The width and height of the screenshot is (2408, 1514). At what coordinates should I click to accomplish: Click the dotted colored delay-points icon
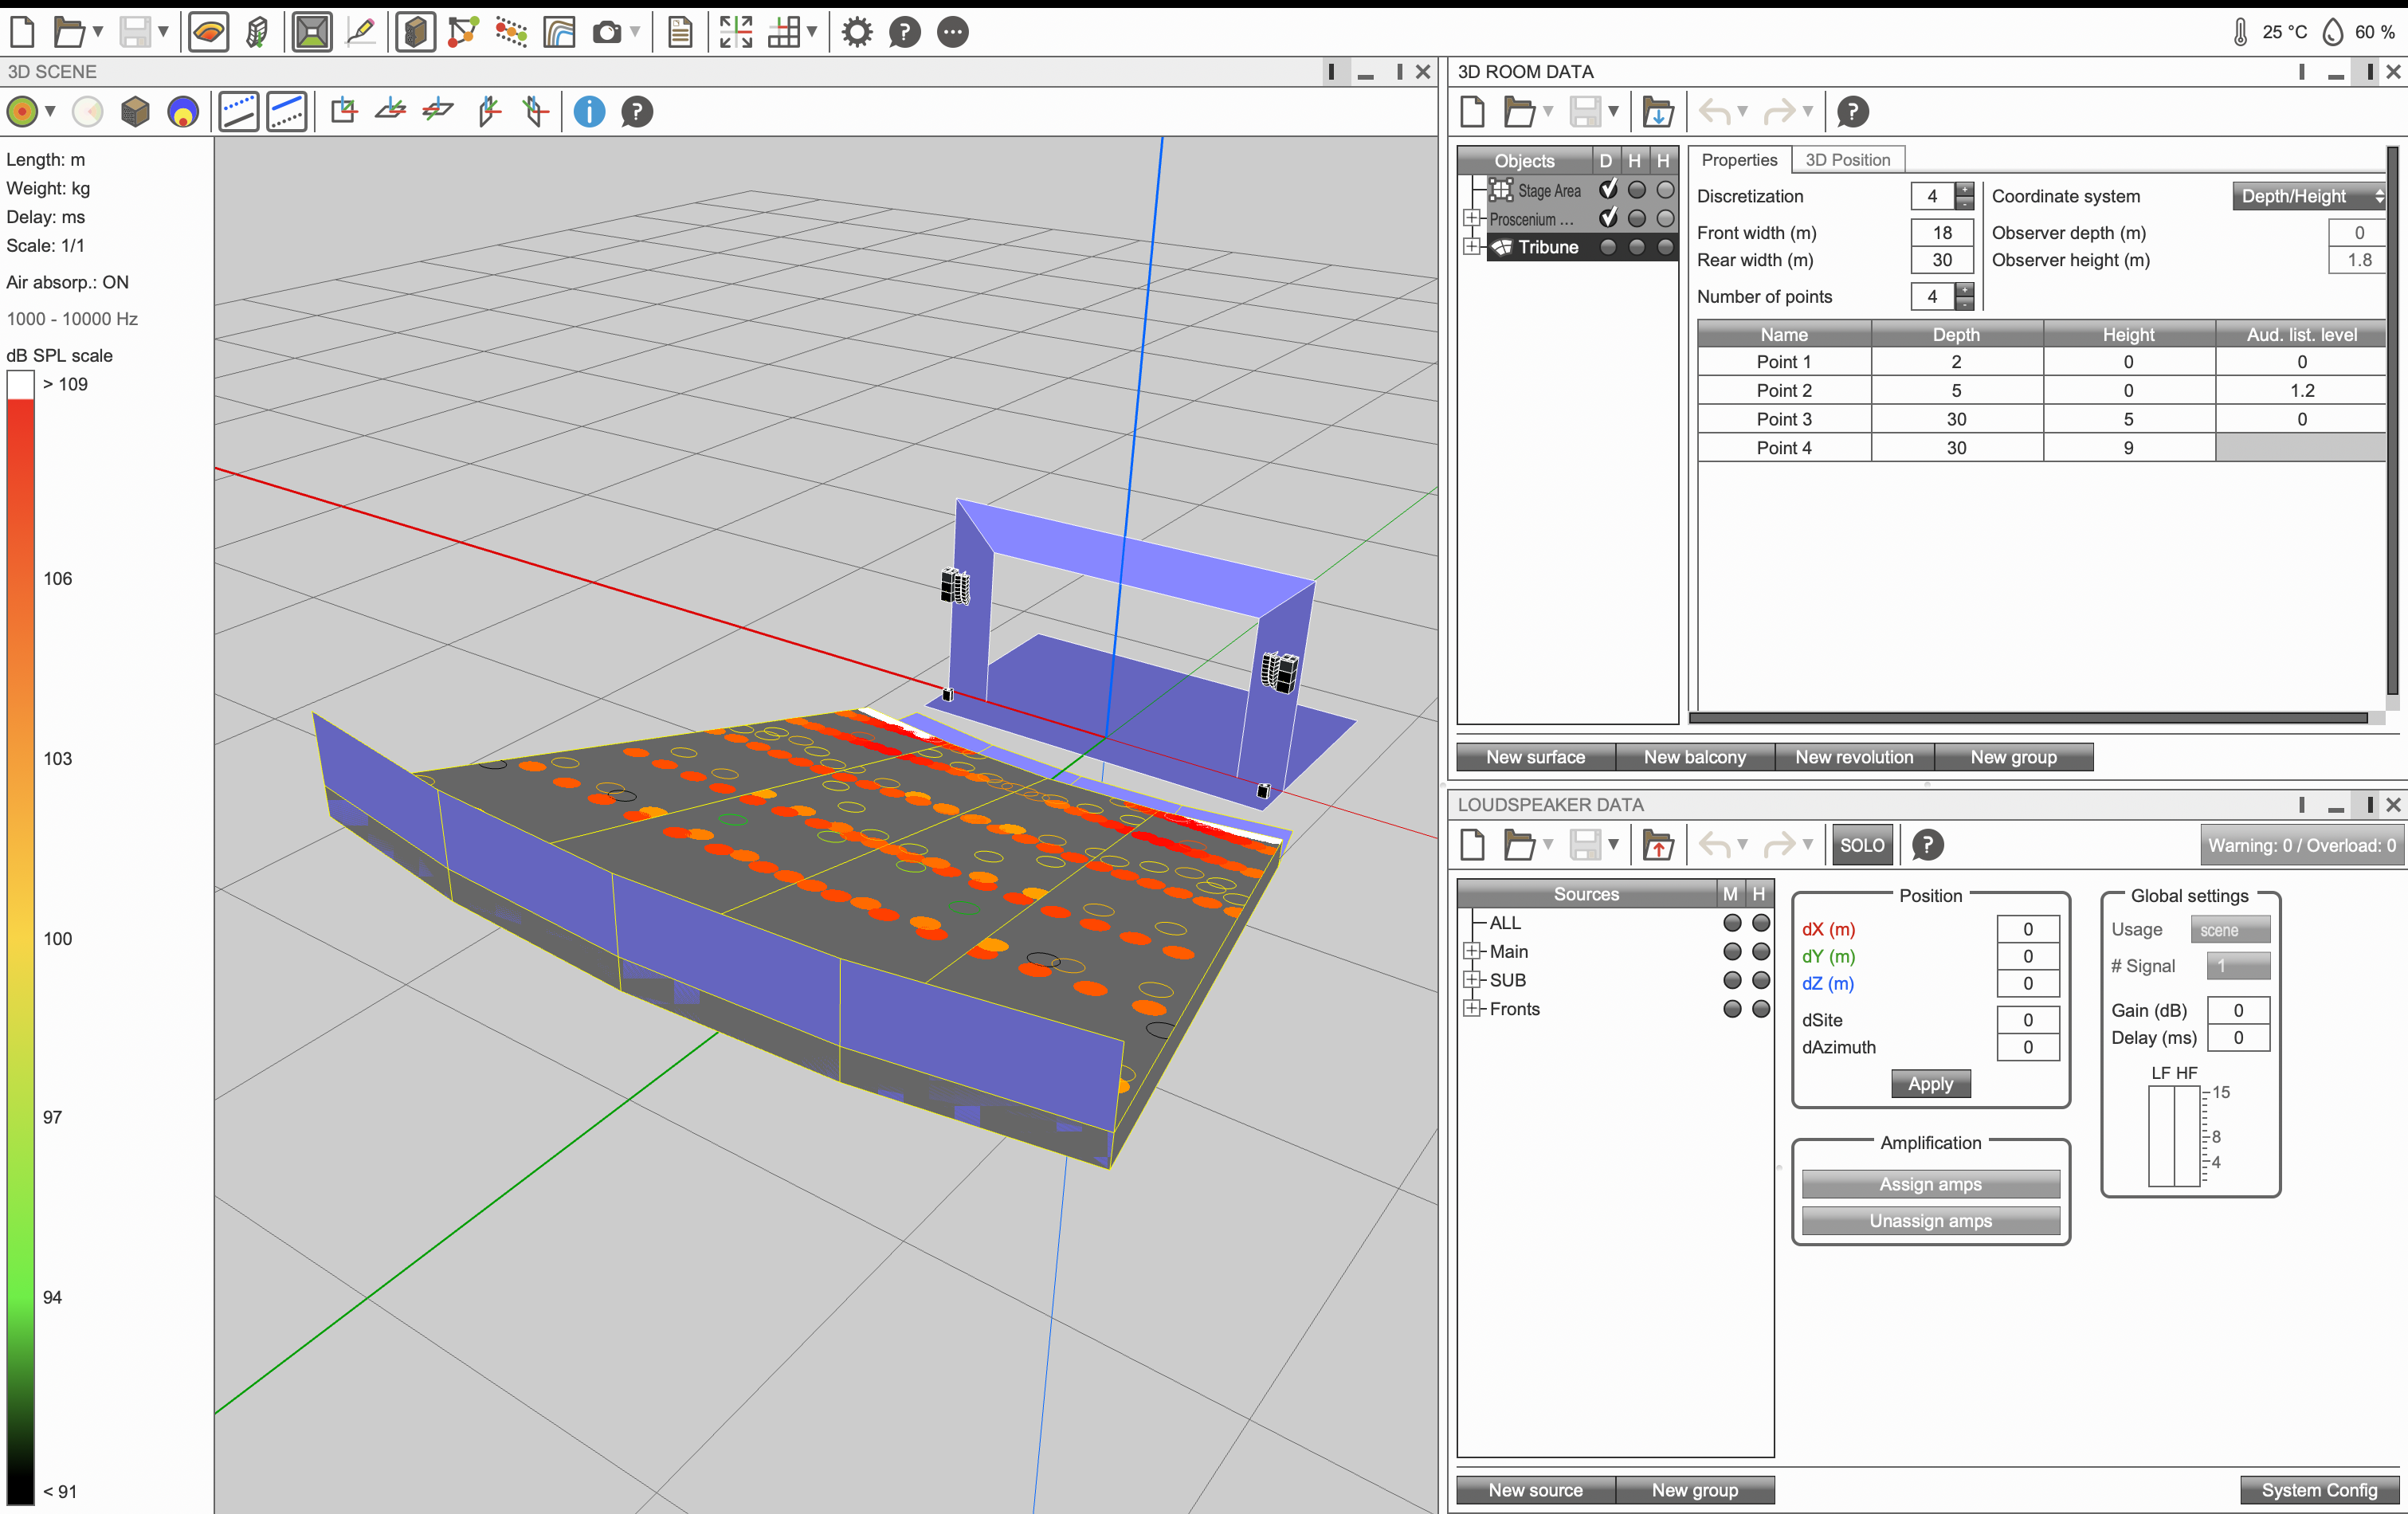coord(511,32)
